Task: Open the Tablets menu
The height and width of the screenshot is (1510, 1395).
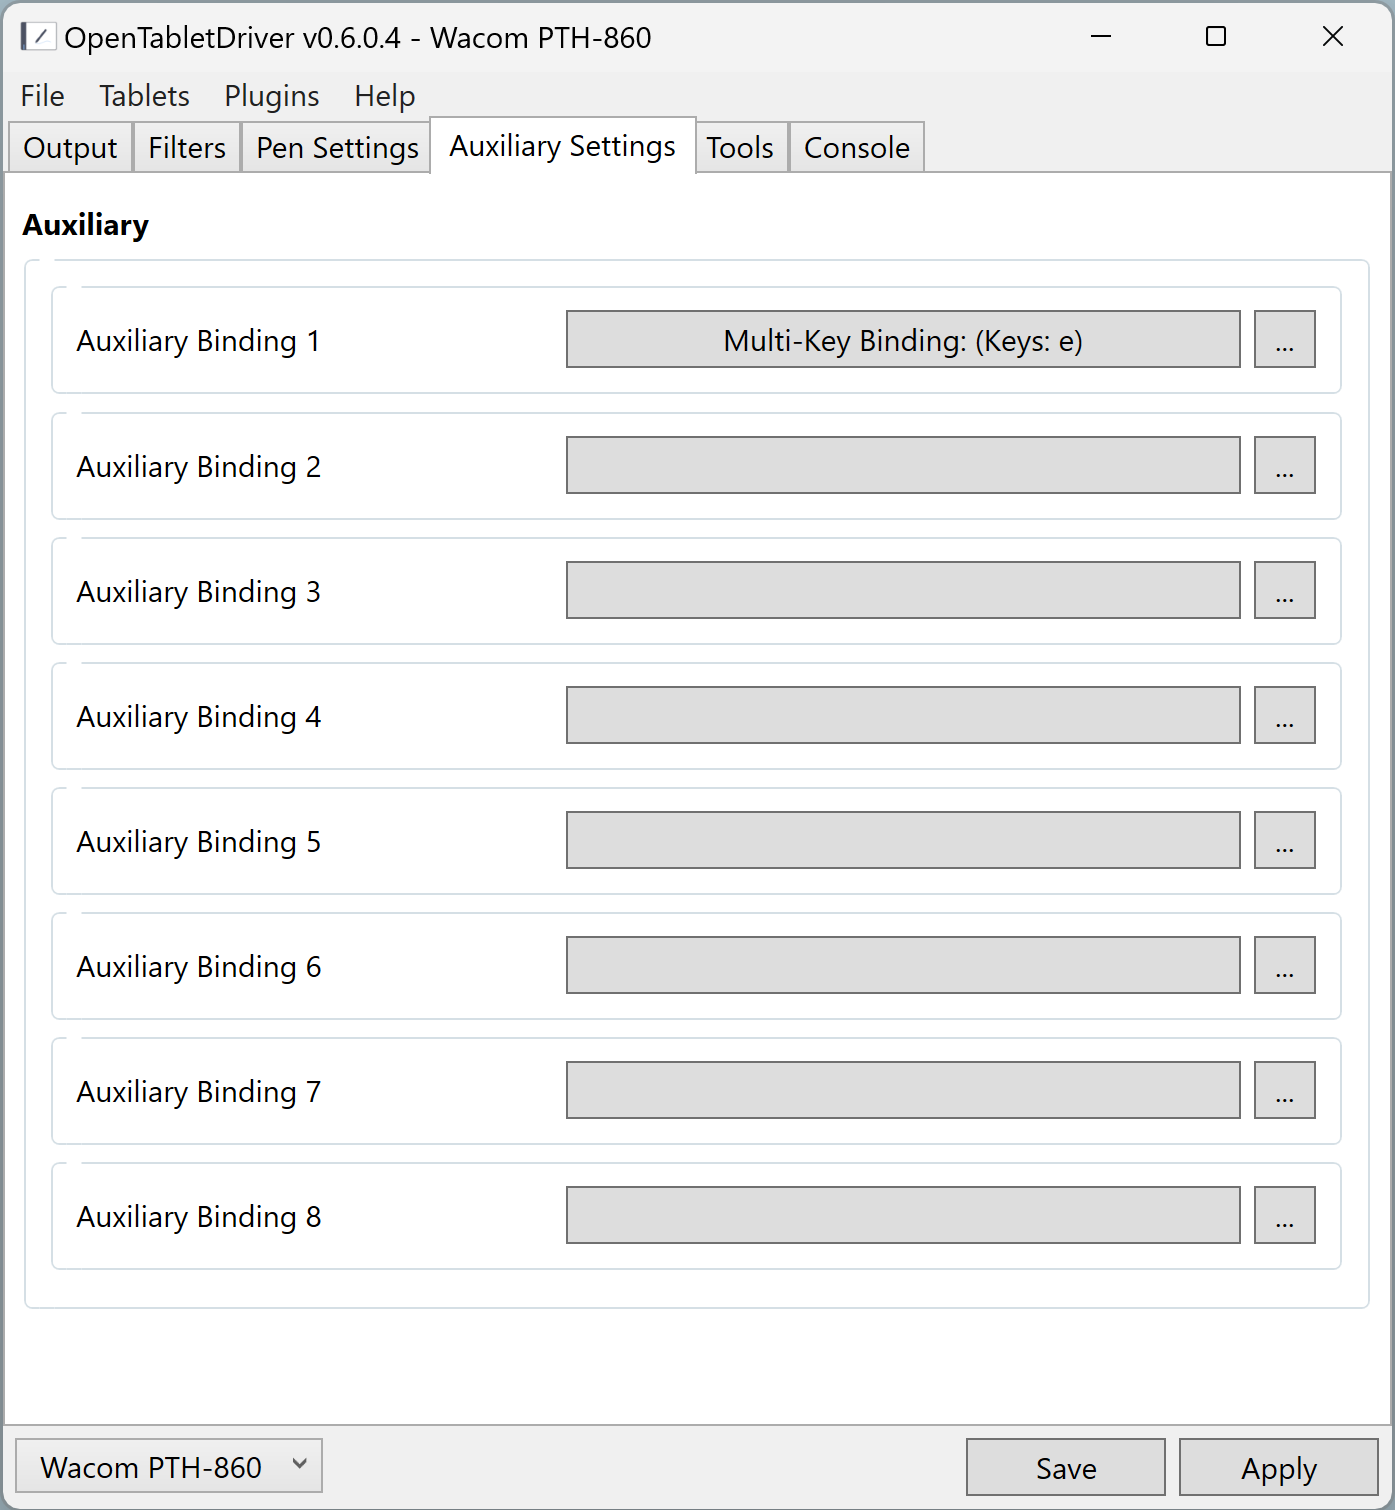Action: tap(144, 96)
